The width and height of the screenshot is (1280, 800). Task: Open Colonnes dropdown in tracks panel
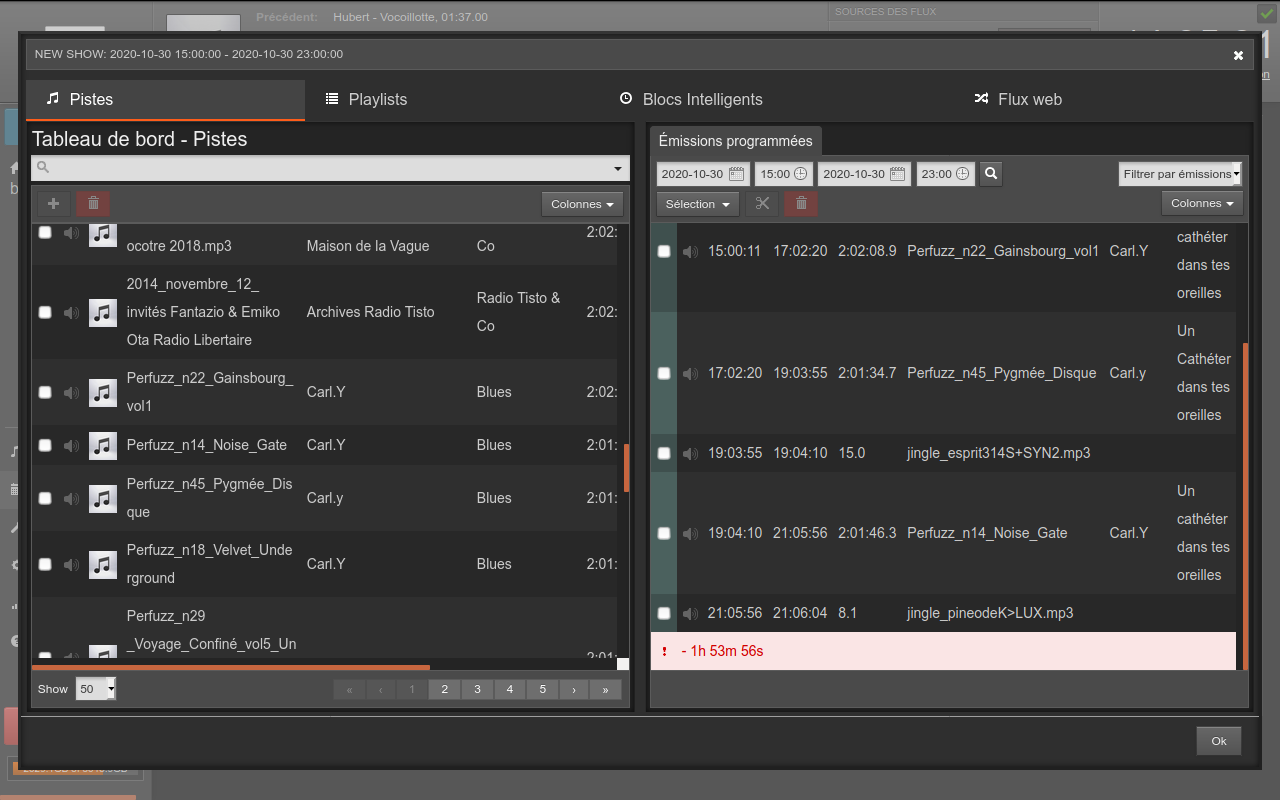pyautogui.click(x=582, y=204)
